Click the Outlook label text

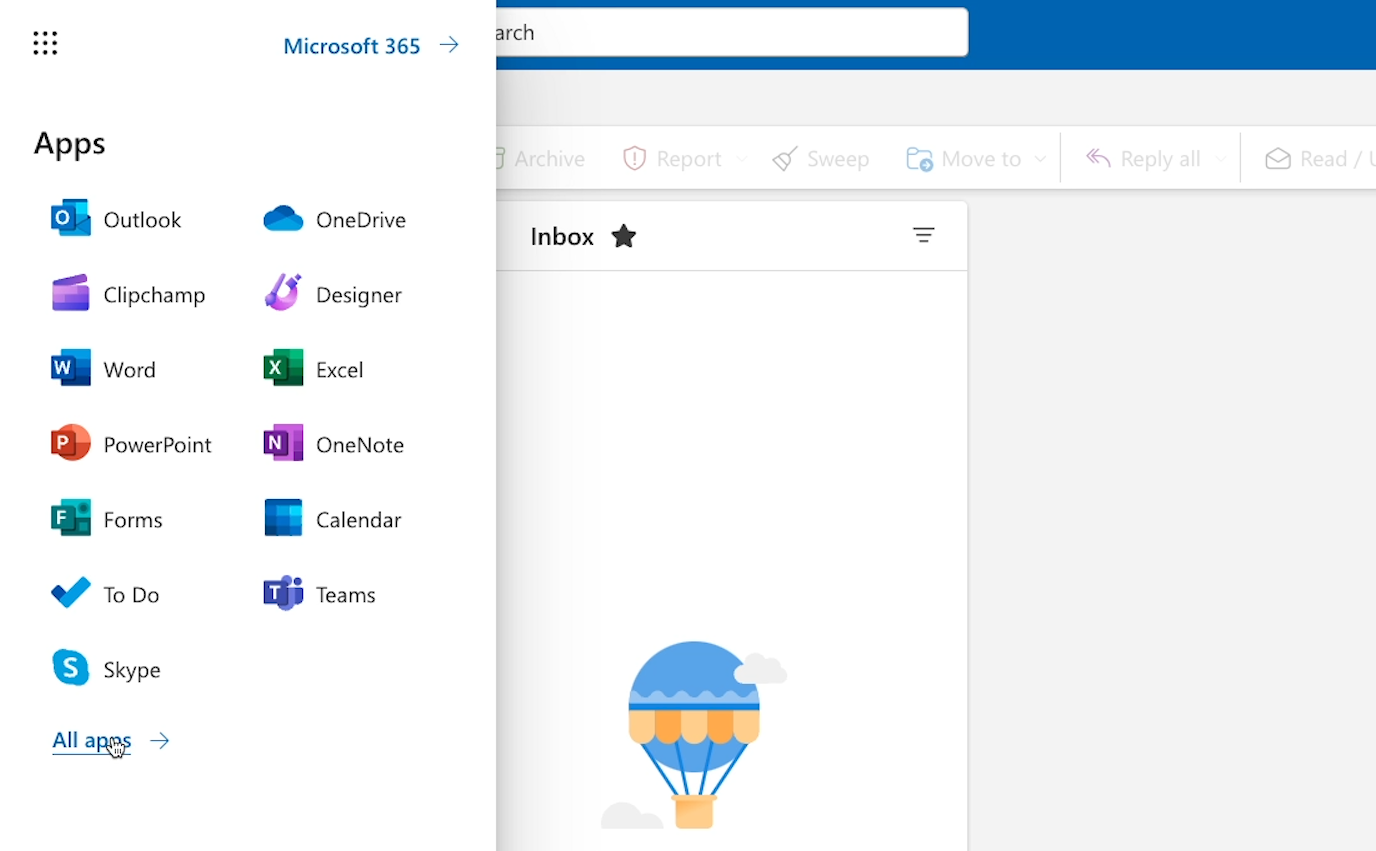[142, 220]
